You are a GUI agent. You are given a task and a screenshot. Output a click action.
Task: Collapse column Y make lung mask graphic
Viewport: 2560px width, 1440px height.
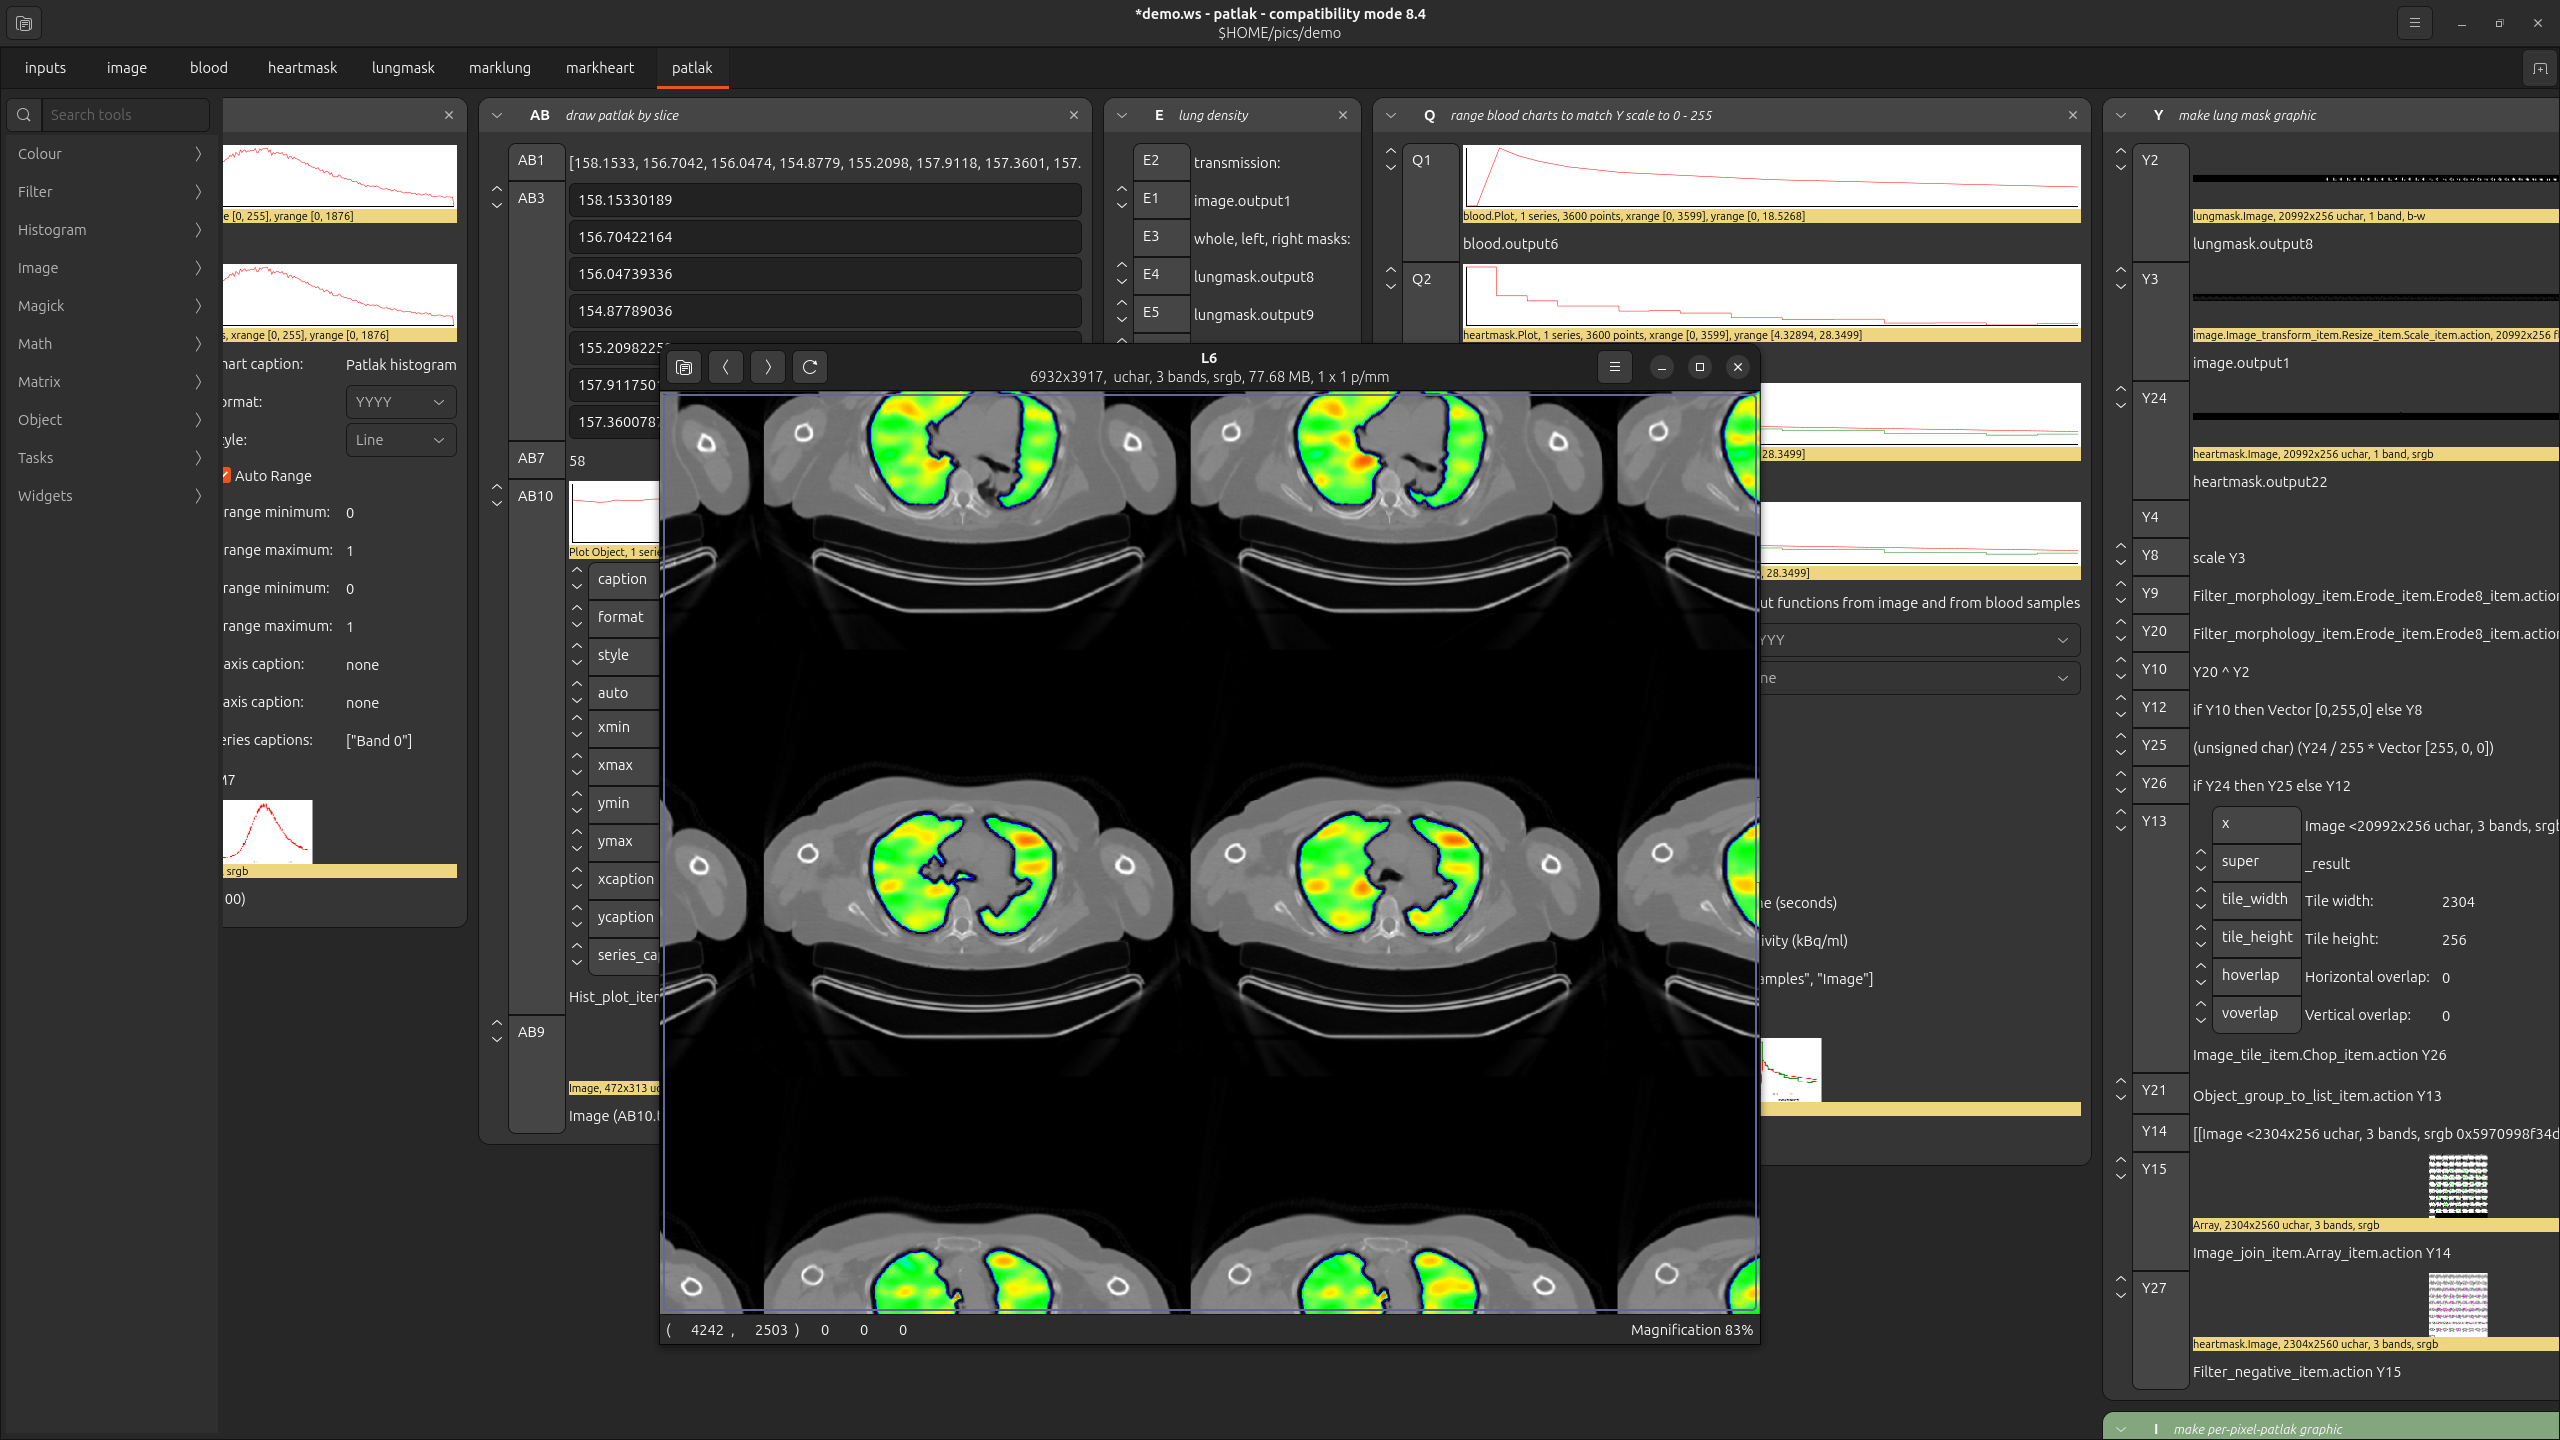click(x=2121, y=115)
